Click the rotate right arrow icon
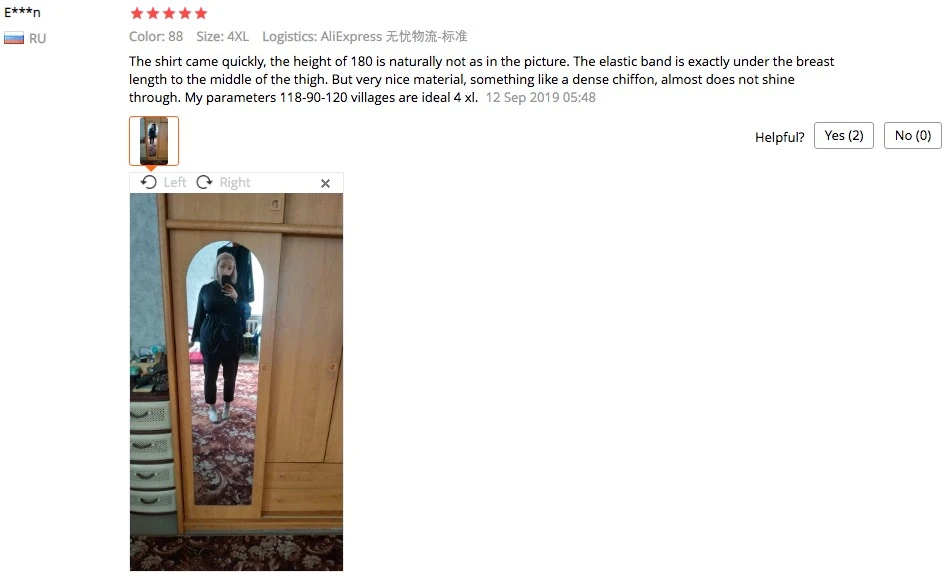 click(x=205, y=182)
